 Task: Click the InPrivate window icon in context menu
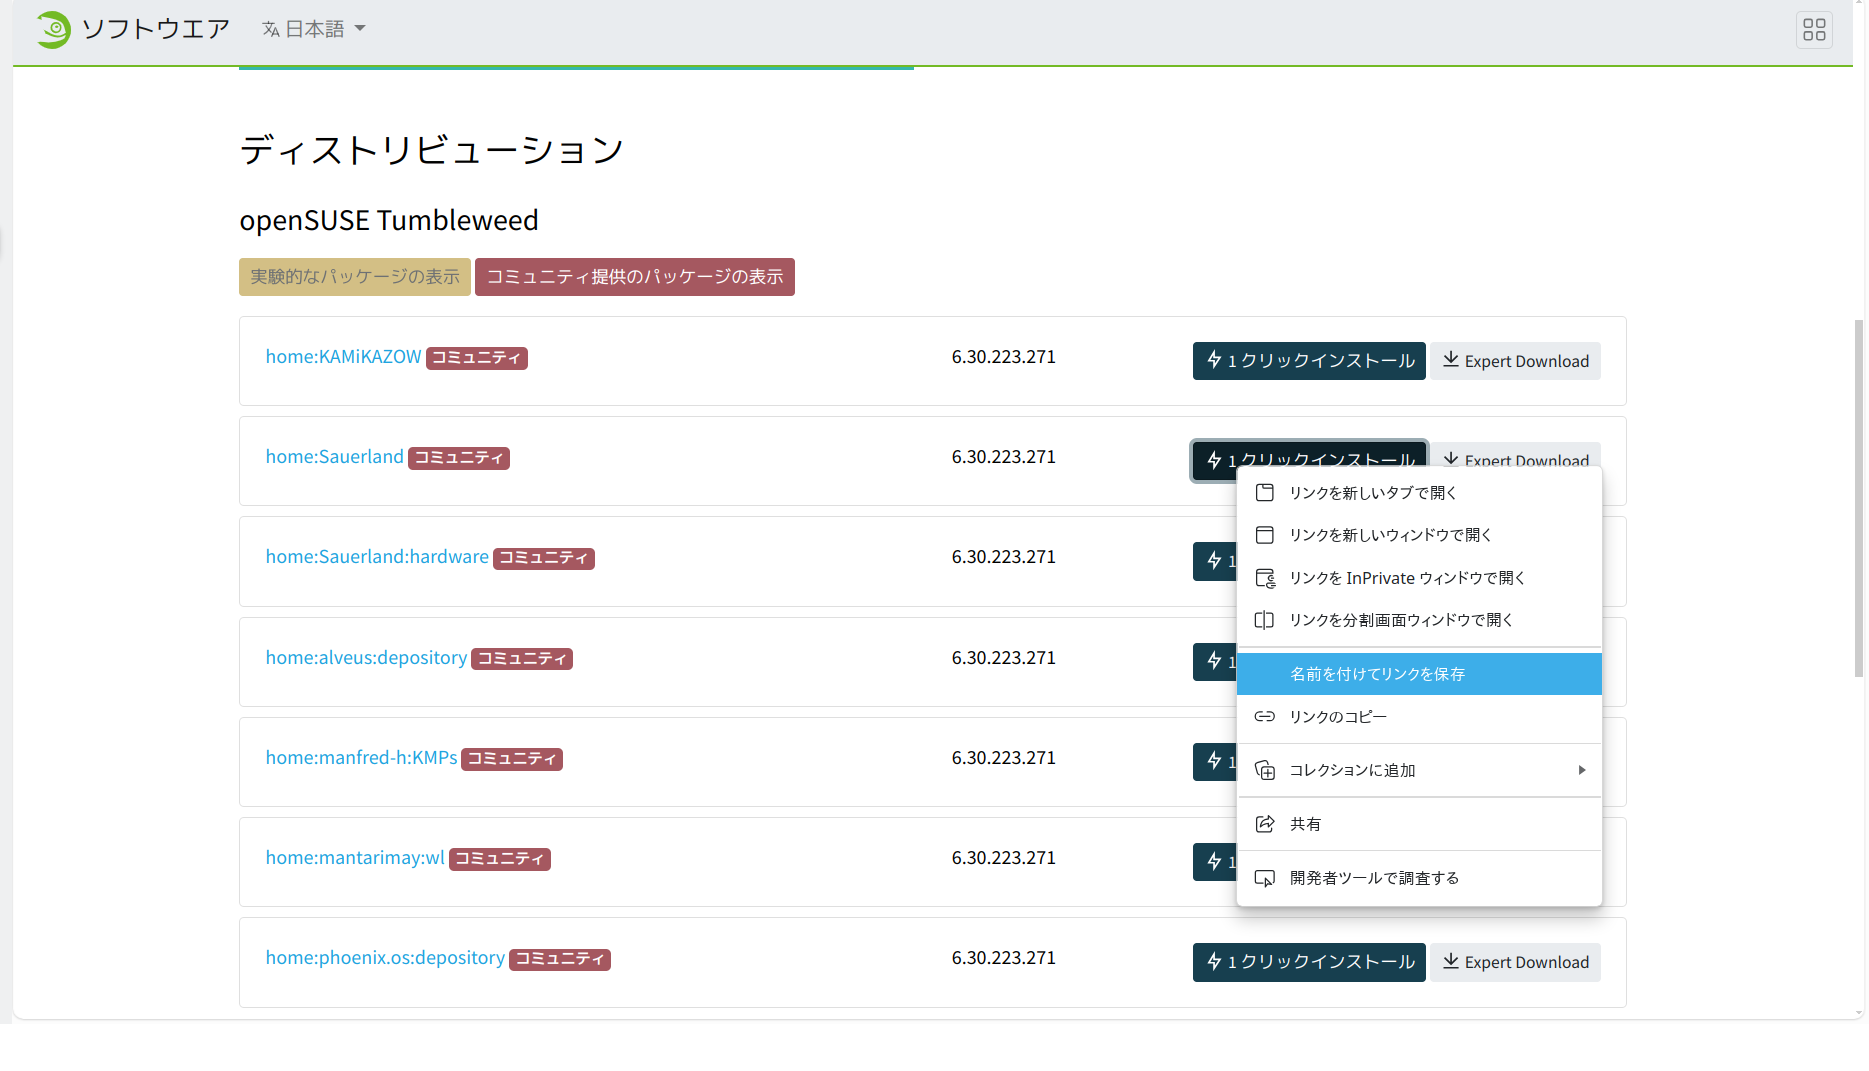(1265, 578)
